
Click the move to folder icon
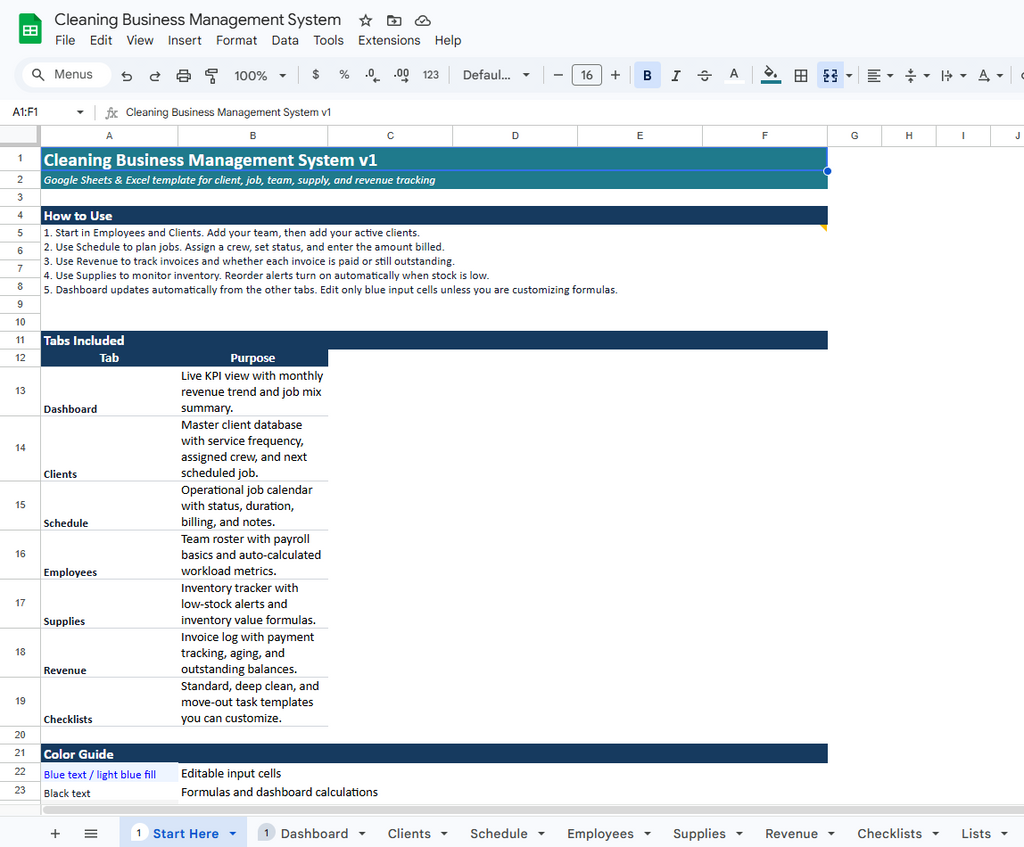coord(394,20)
